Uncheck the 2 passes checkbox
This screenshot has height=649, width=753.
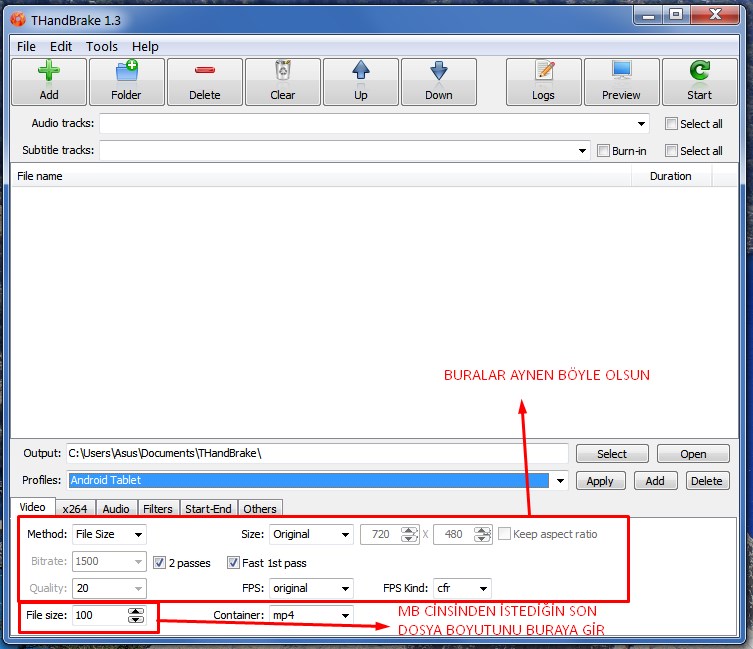tap(159, 563)
